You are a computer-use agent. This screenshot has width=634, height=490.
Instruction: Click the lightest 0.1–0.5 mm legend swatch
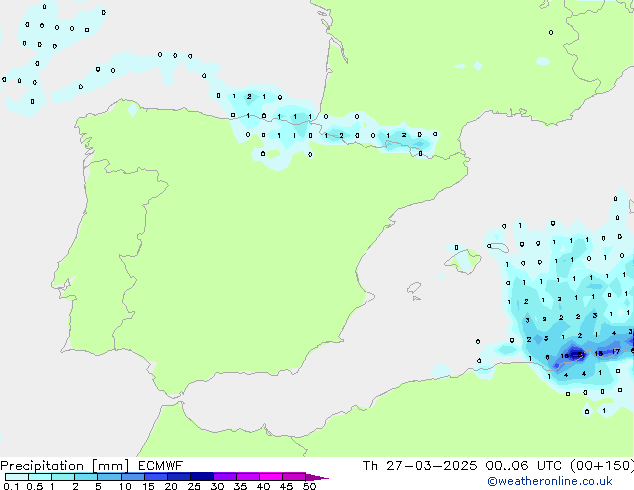(17, 477)
